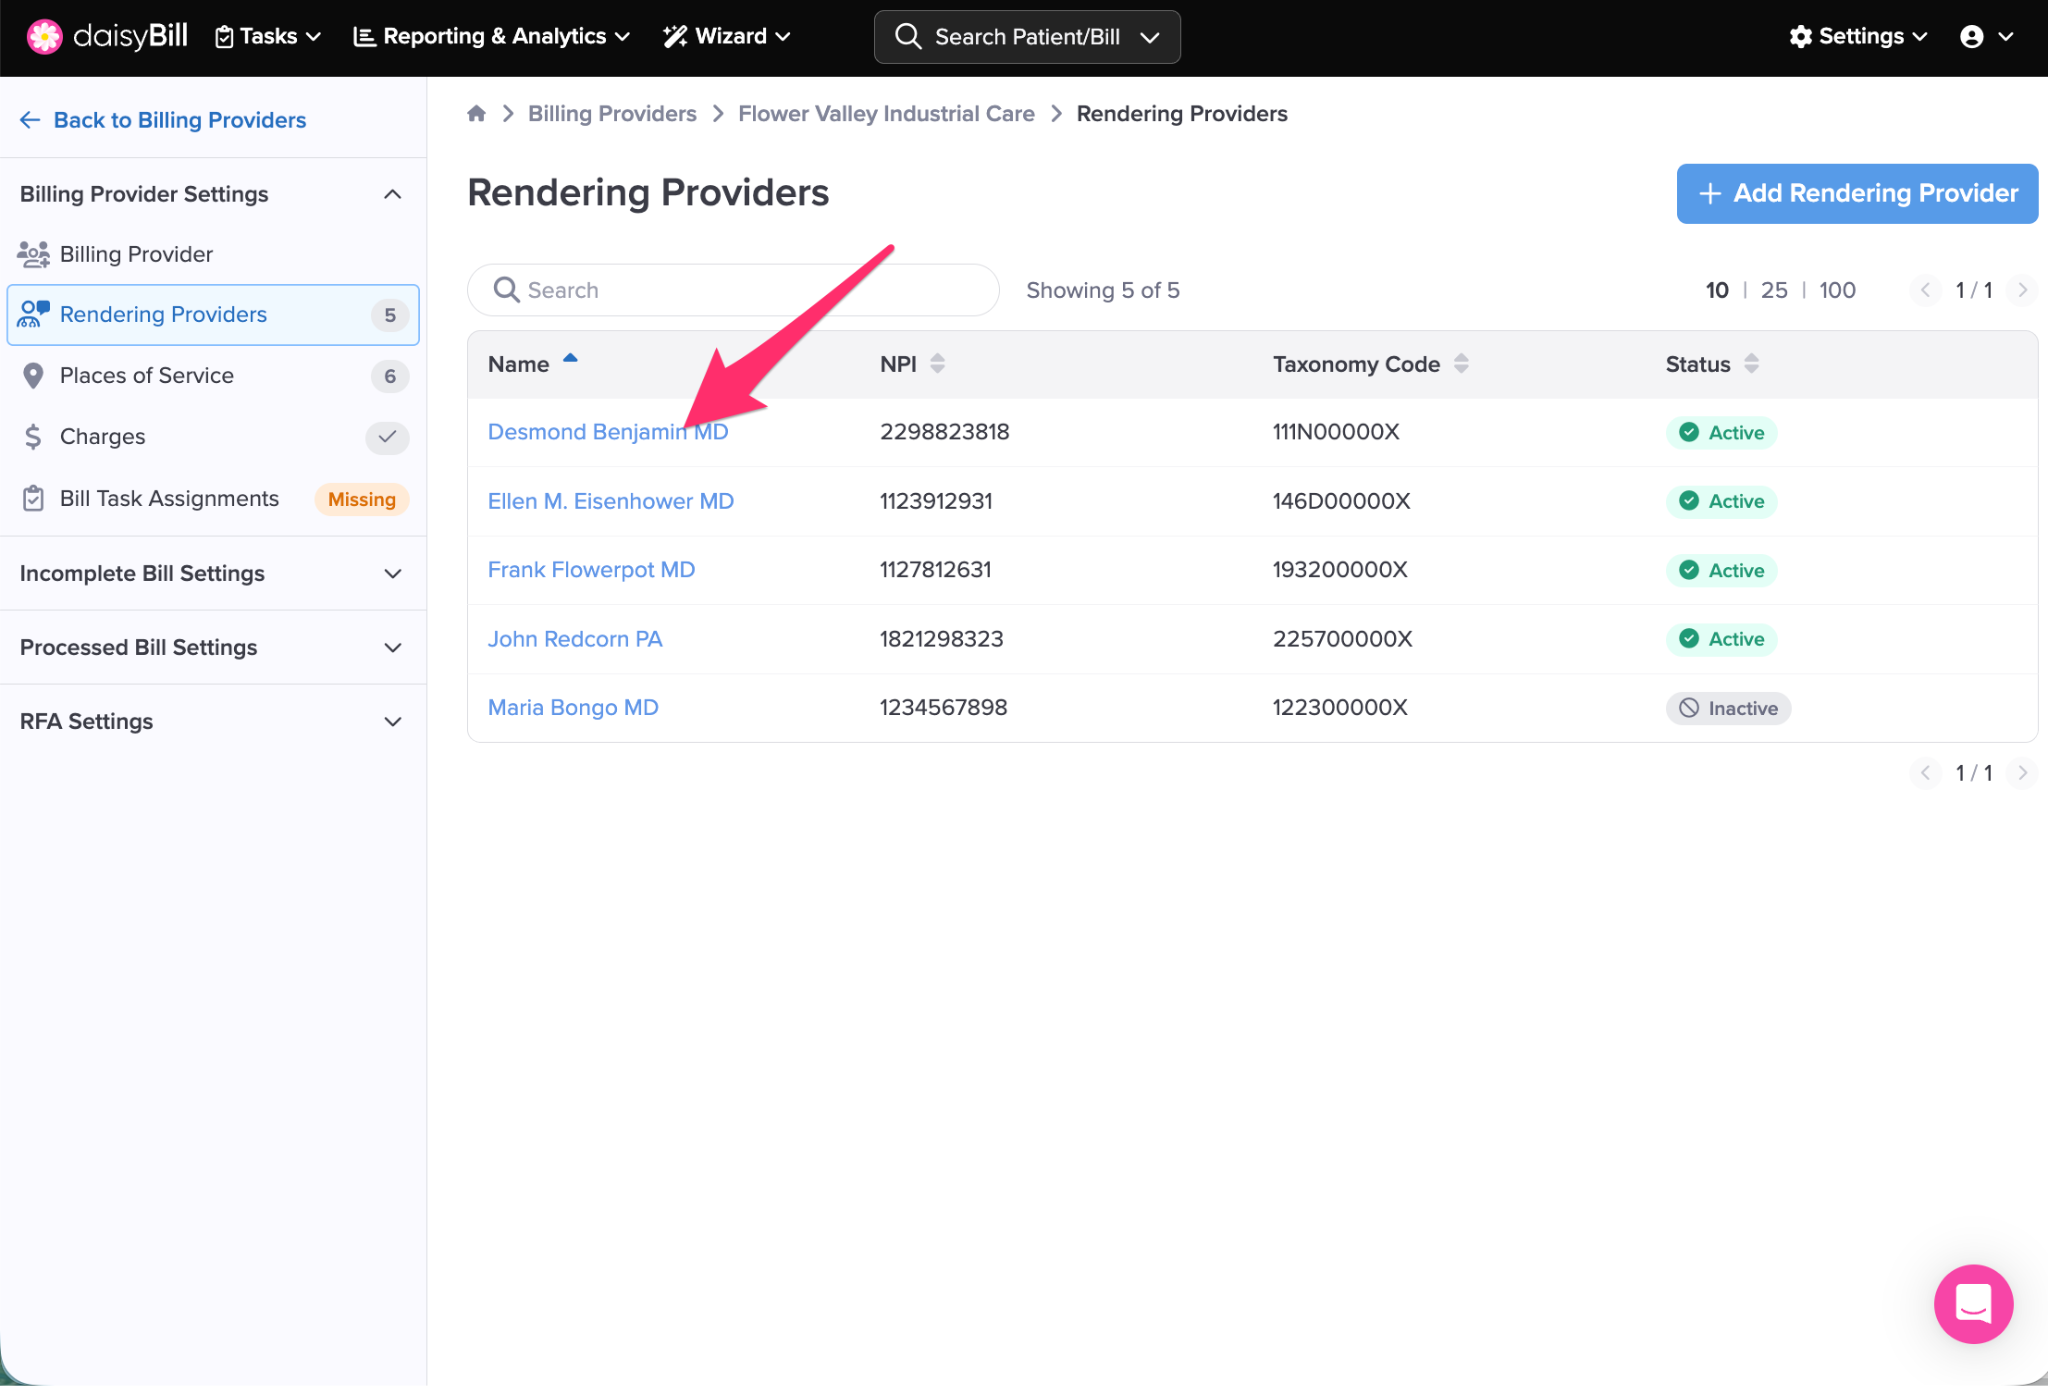Collapse the Billing Provider Settings section
This screenshot has height=1386, width=2048.
click(393, 194)
